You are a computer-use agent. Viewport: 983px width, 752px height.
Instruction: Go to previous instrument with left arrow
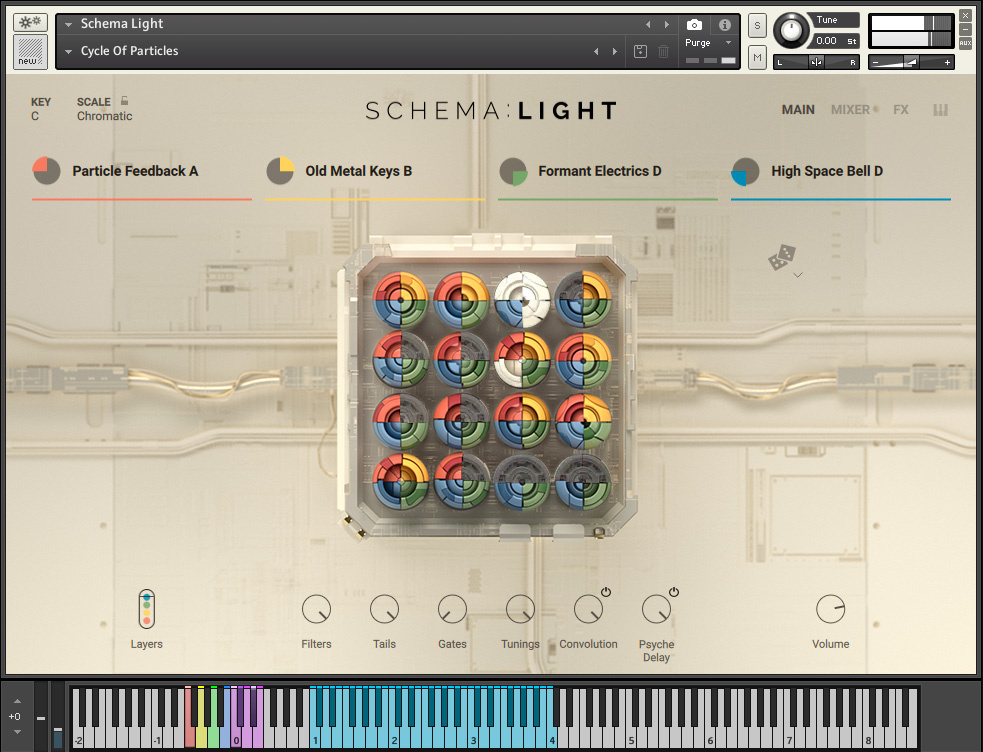click(648, 24)
